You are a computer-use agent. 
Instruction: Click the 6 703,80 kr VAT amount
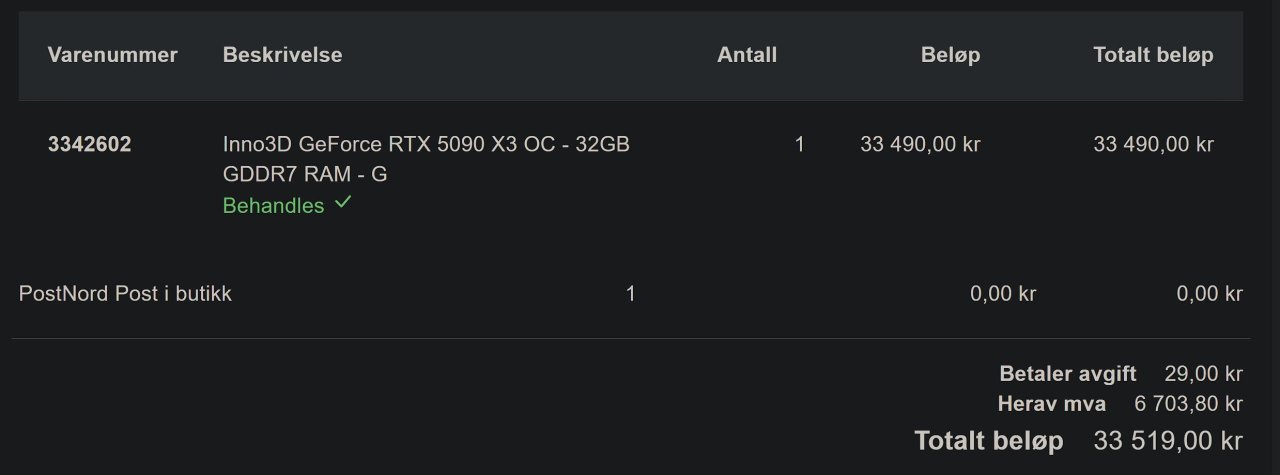pyautogui.click(x=1188, y=404)
